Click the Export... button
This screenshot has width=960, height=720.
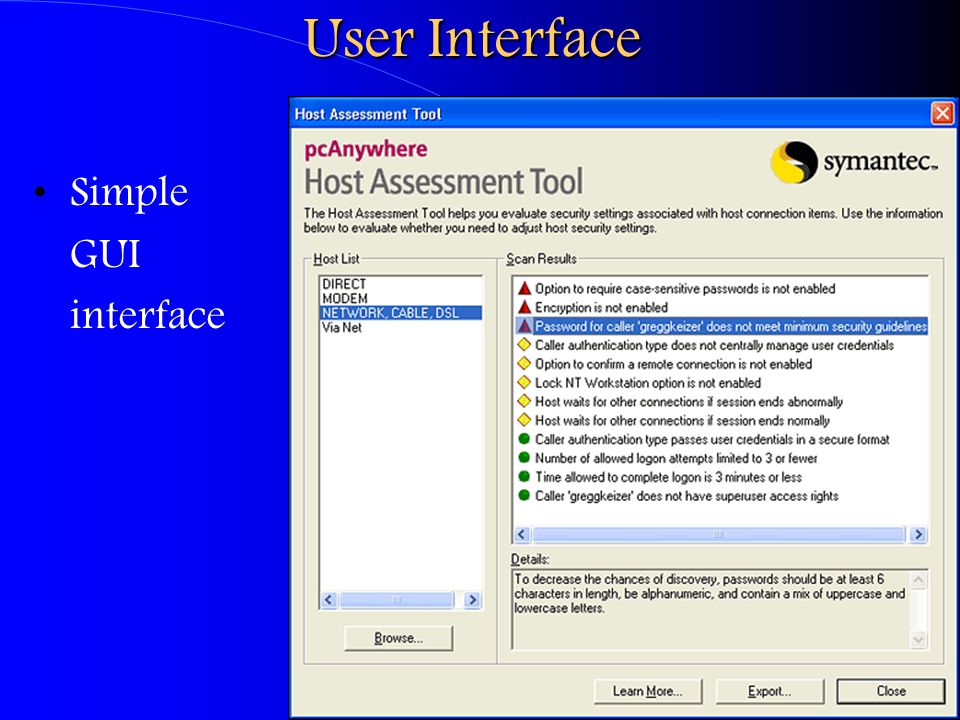[x=770, y=691]
